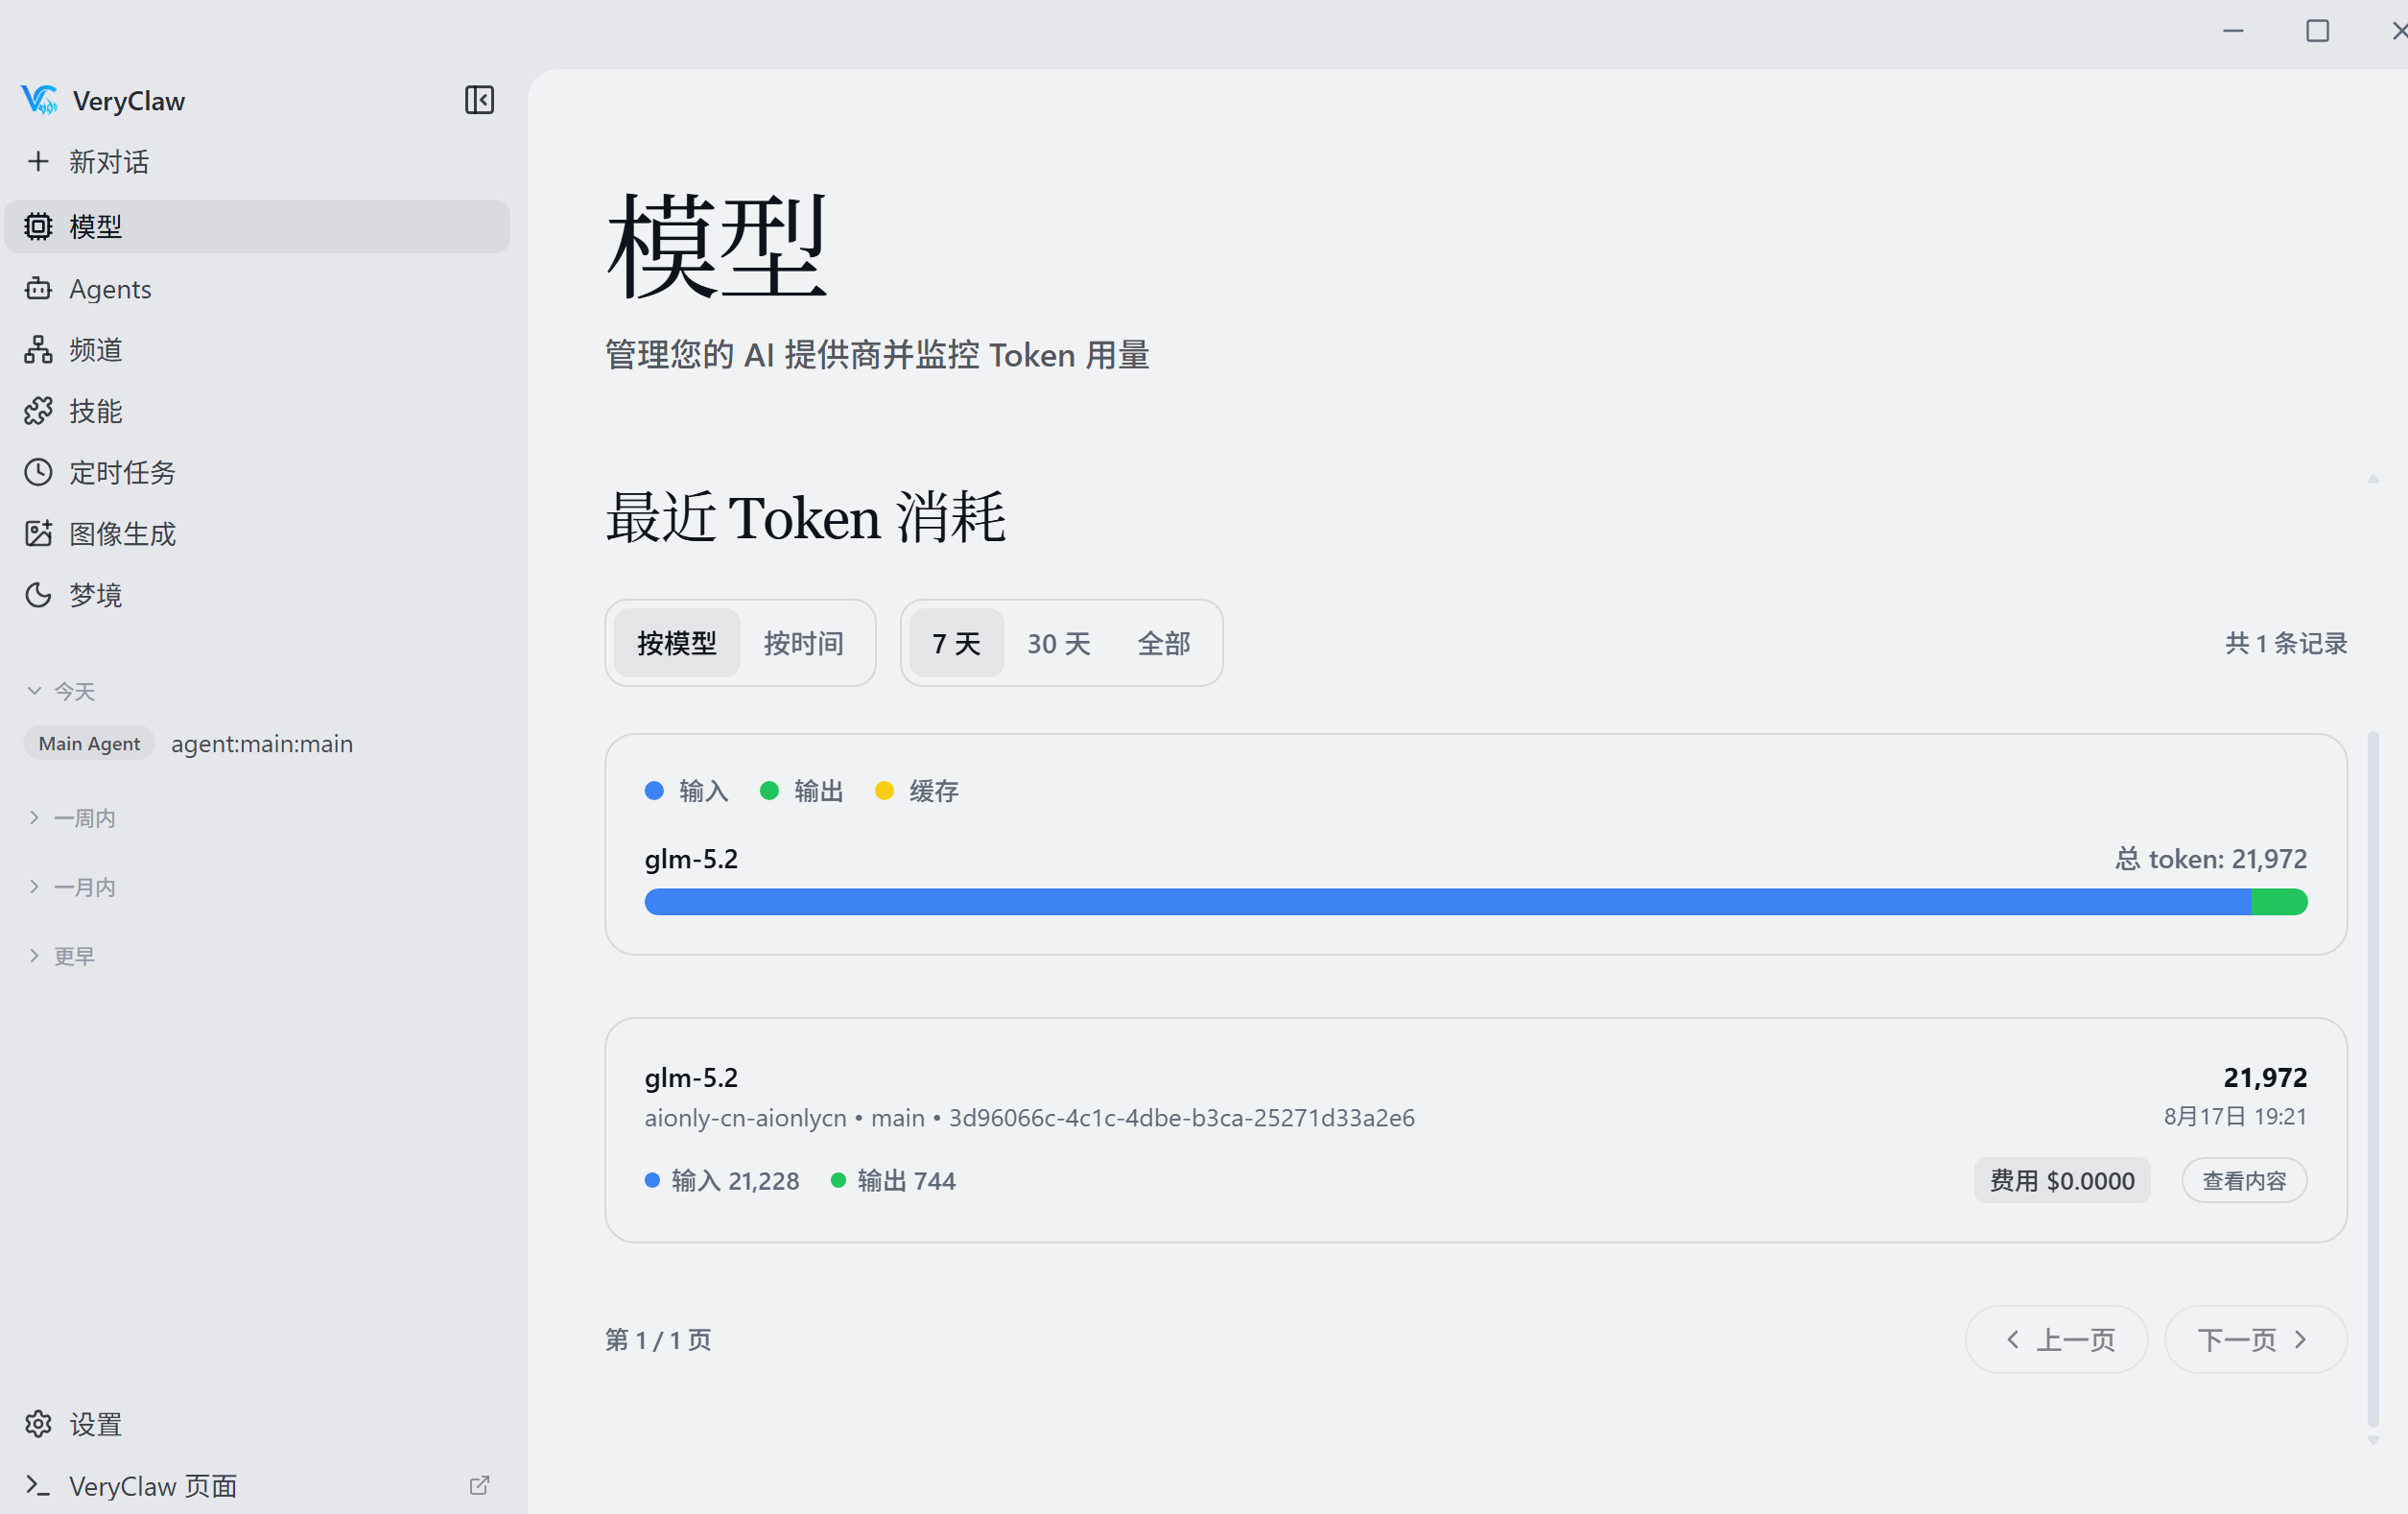
Task: Click the external link icon for VeryClaw 页面
Action: click(x=479, y=1485)
